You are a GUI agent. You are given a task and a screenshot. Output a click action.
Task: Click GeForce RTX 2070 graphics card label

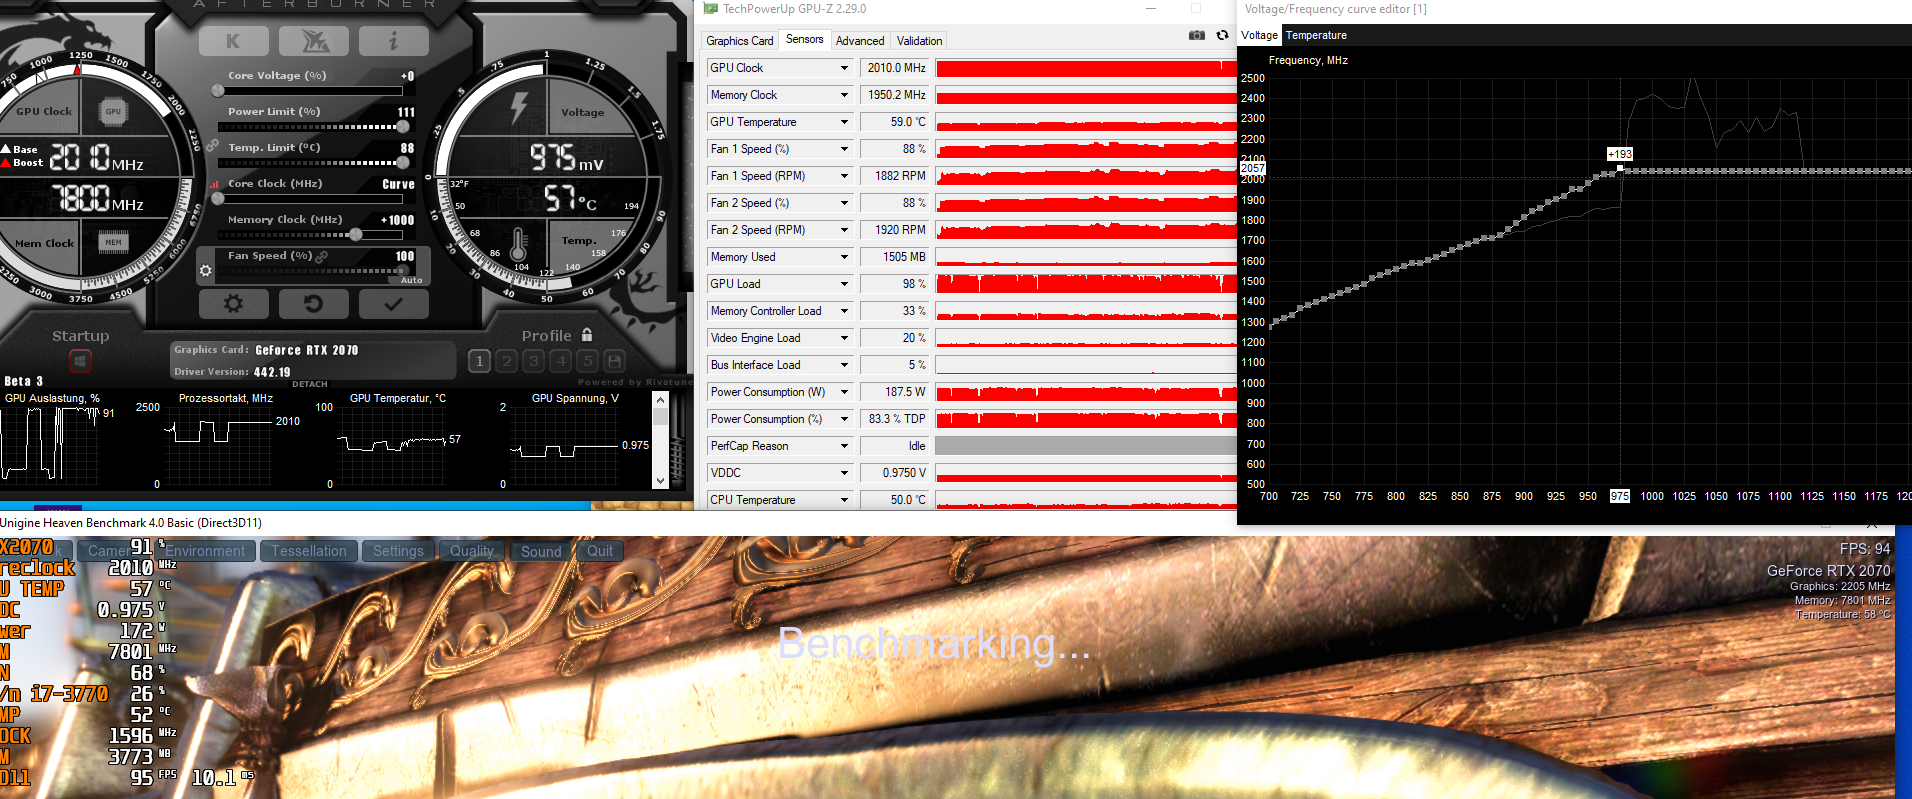(306, 350)
